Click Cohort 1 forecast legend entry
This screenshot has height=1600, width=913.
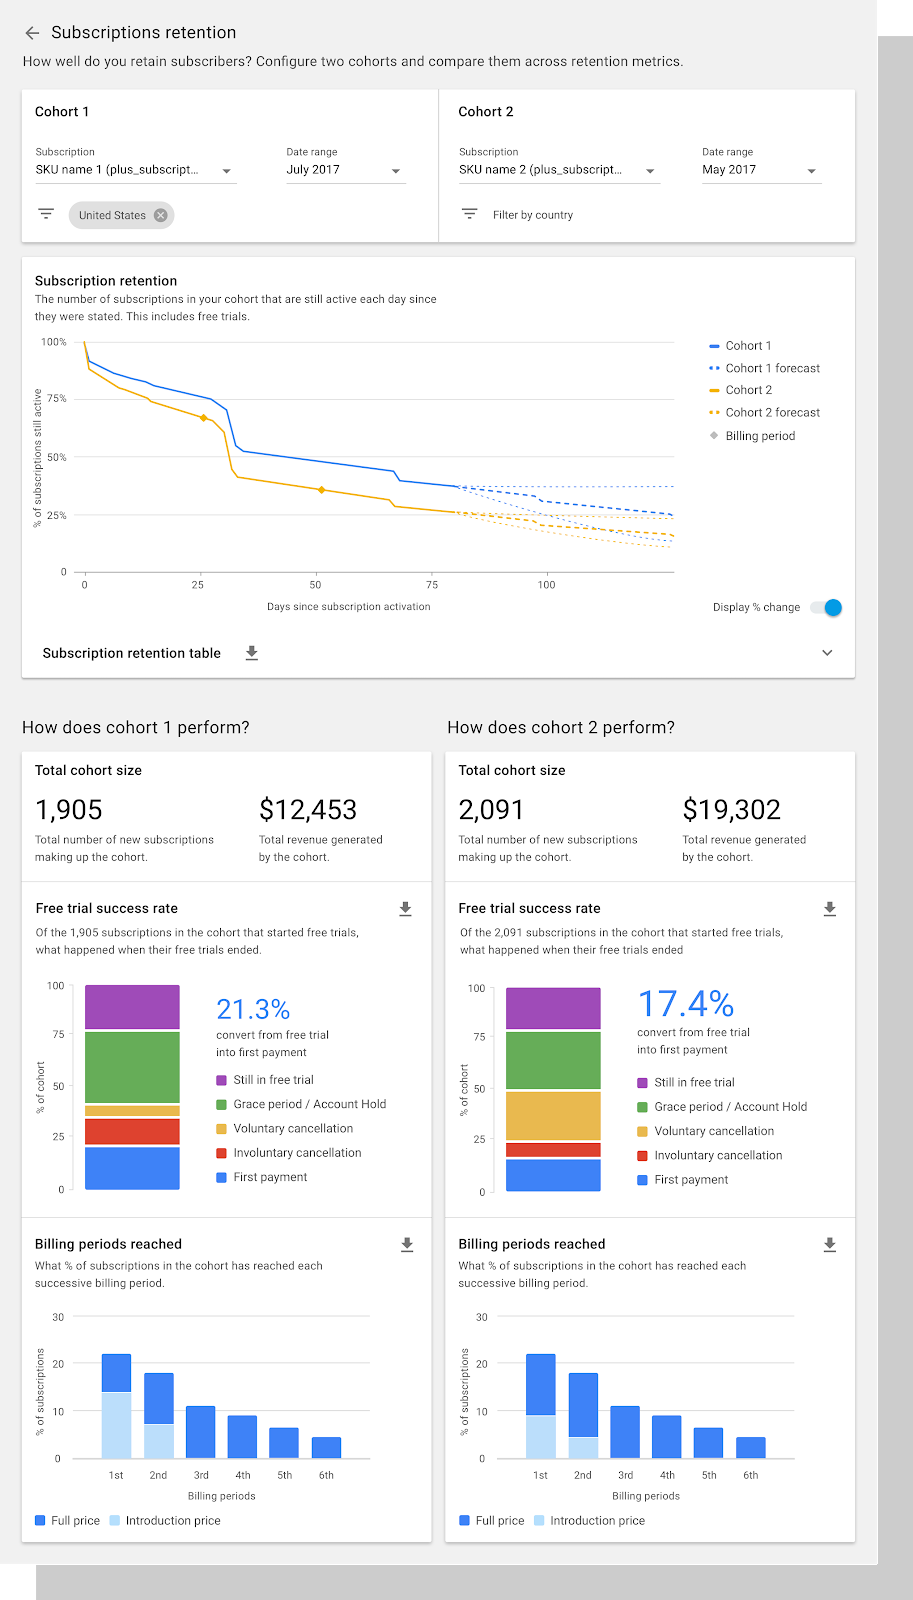tap(764, 368)
